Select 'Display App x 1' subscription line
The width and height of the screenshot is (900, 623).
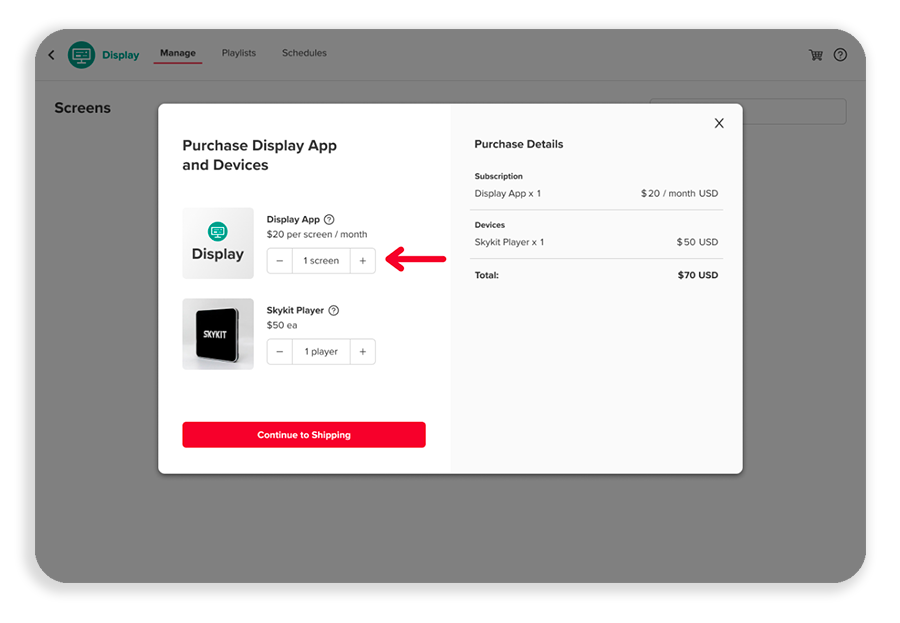pyautogui.click(x=508, y=194)
